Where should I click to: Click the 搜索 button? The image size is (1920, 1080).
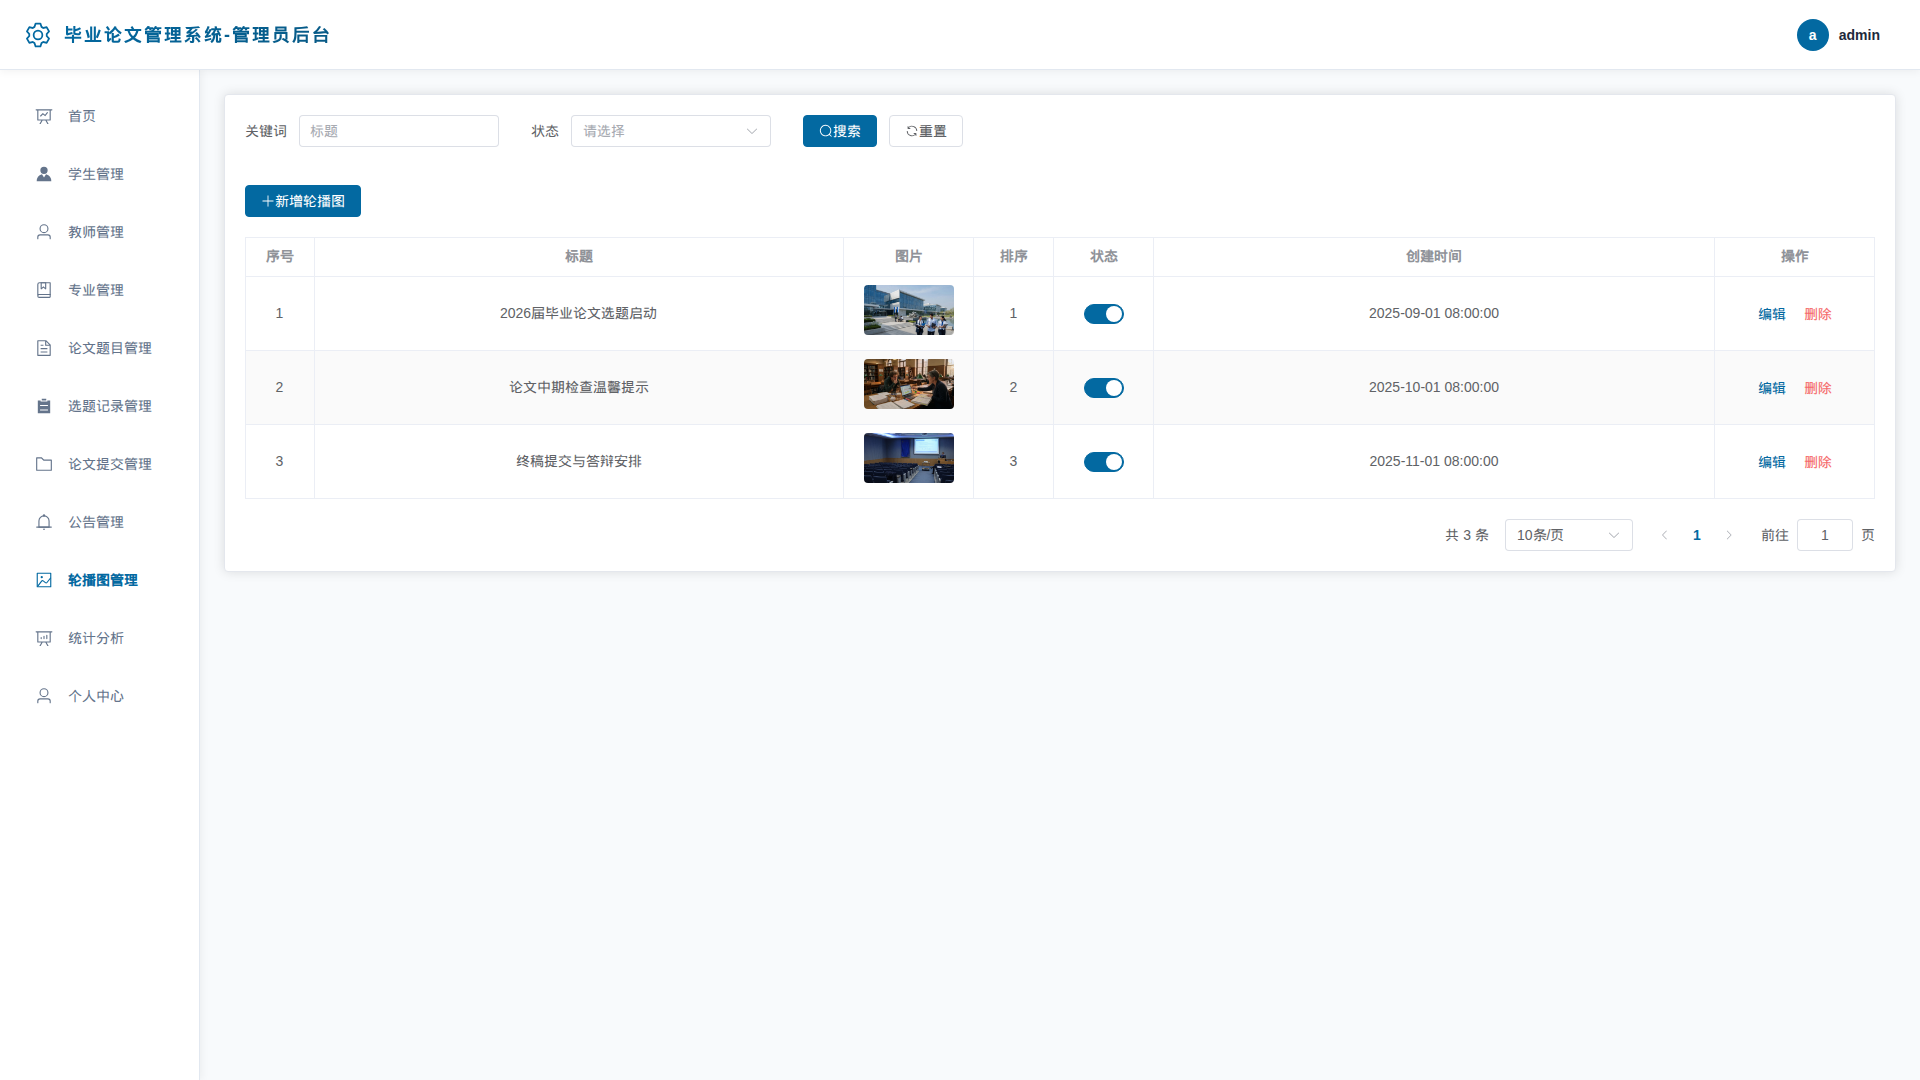click(x=839, y=131)
